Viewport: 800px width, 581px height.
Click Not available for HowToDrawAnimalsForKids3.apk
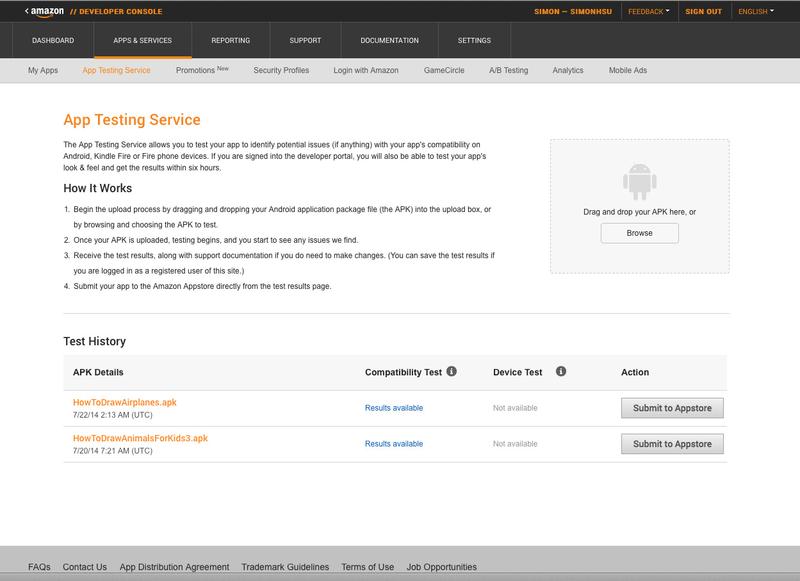coord(515,444)
